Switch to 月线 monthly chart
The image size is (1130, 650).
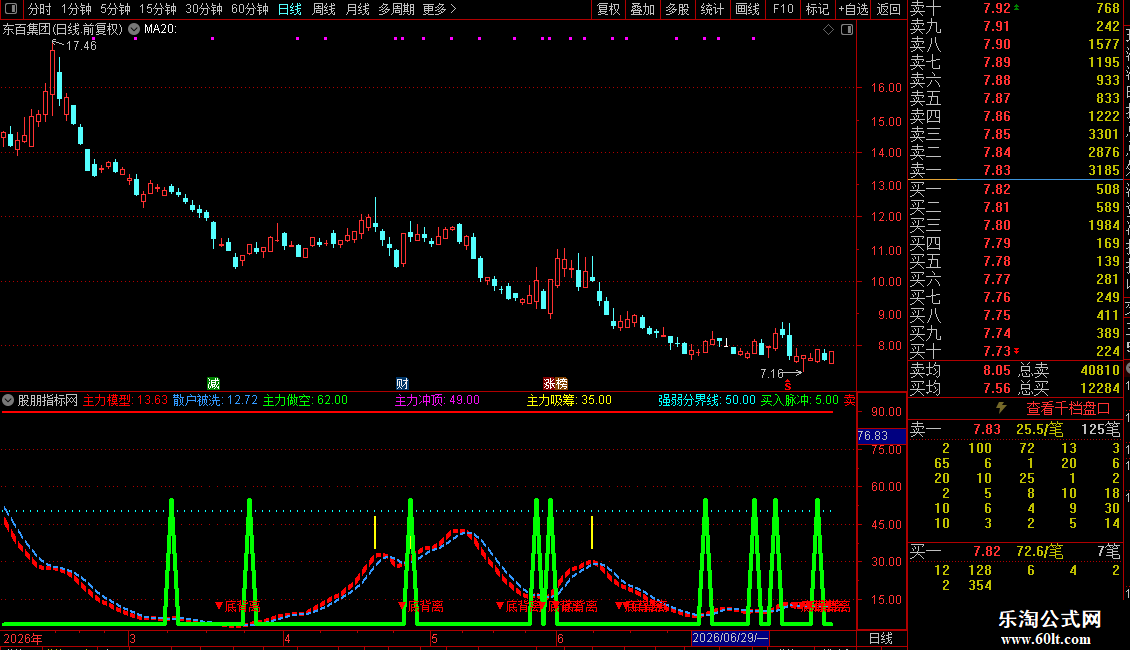pyautogui.click(x=357, y=9)
